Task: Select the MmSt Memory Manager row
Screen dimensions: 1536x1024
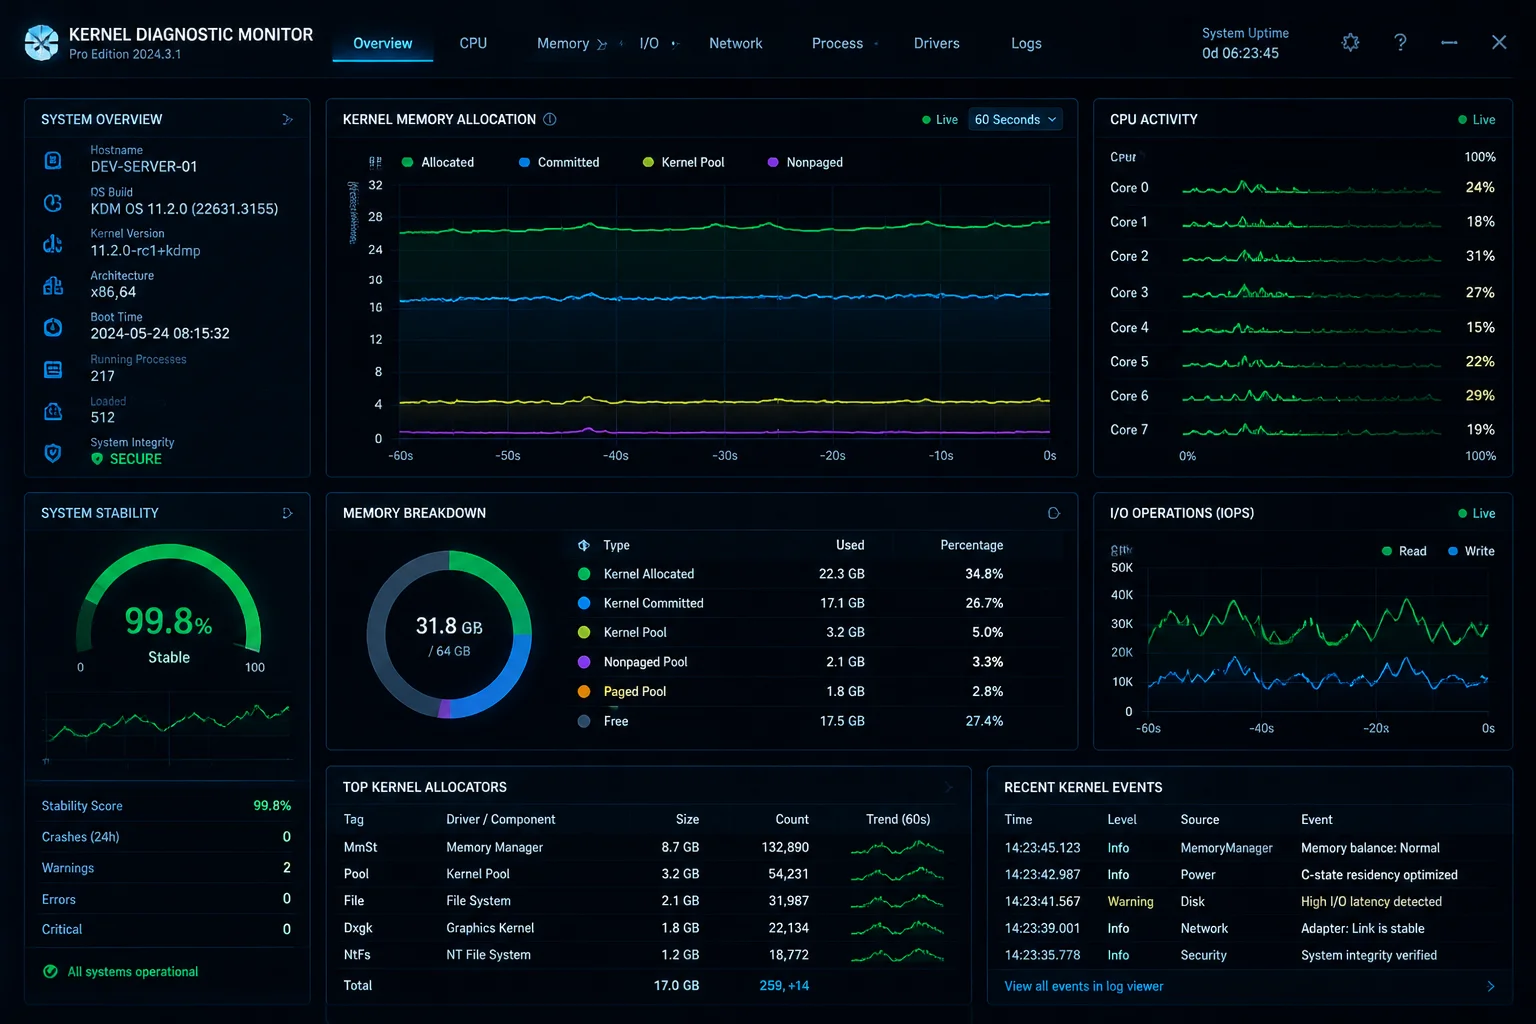Action: coord(646,847)
